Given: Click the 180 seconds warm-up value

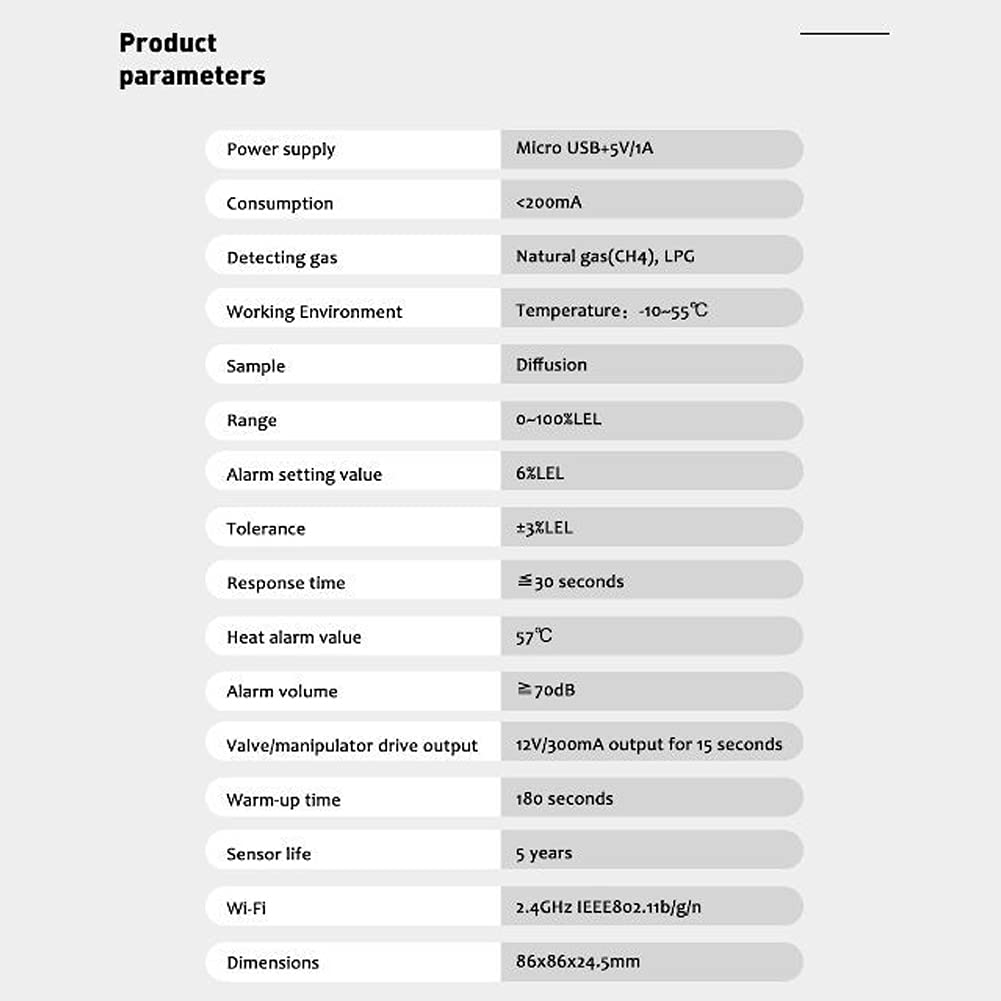Looking at the screenshot, I should click(x=565, y=798).
